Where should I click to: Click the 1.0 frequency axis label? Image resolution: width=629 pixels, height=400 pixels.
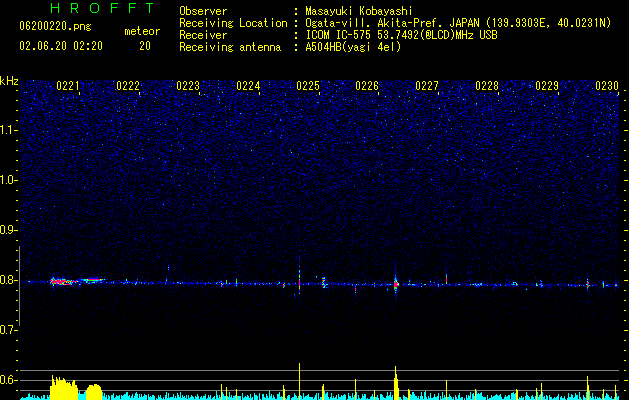click(x=9, y=180)
